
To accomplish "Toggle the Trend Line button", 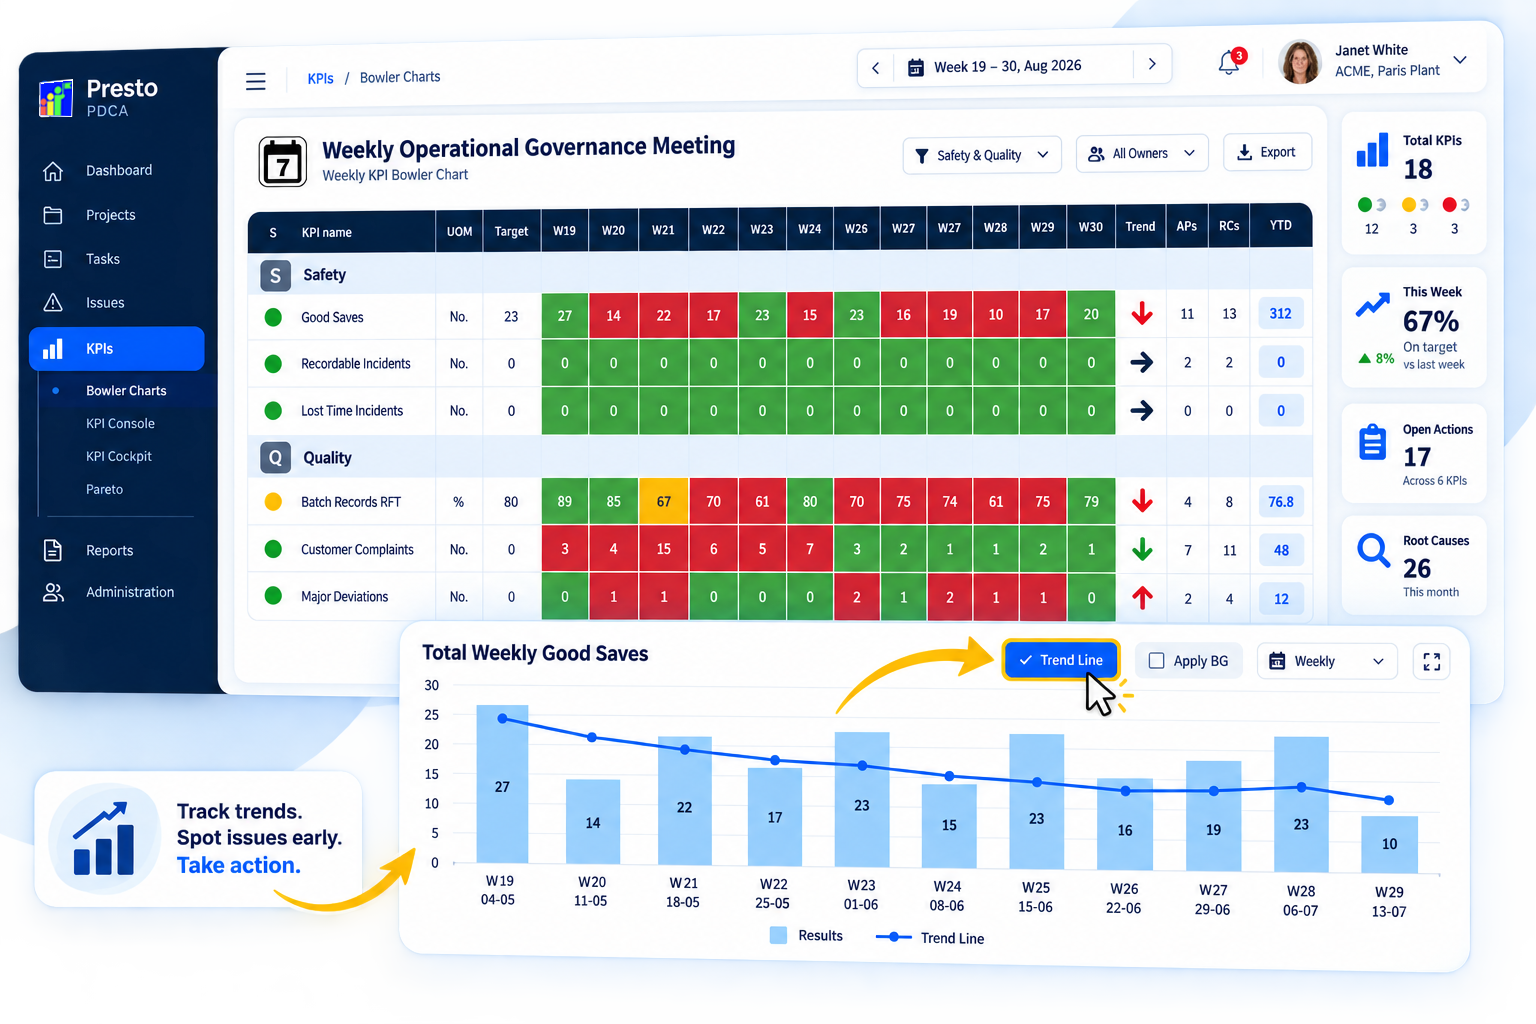I will point(1060,660).
